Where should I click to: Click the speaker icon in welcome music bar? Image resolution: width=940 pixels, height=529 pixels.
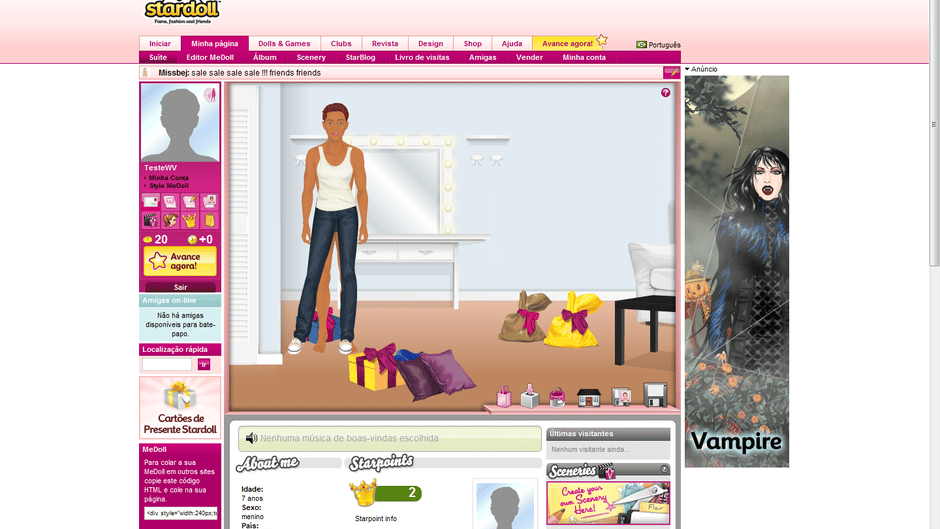251,438
